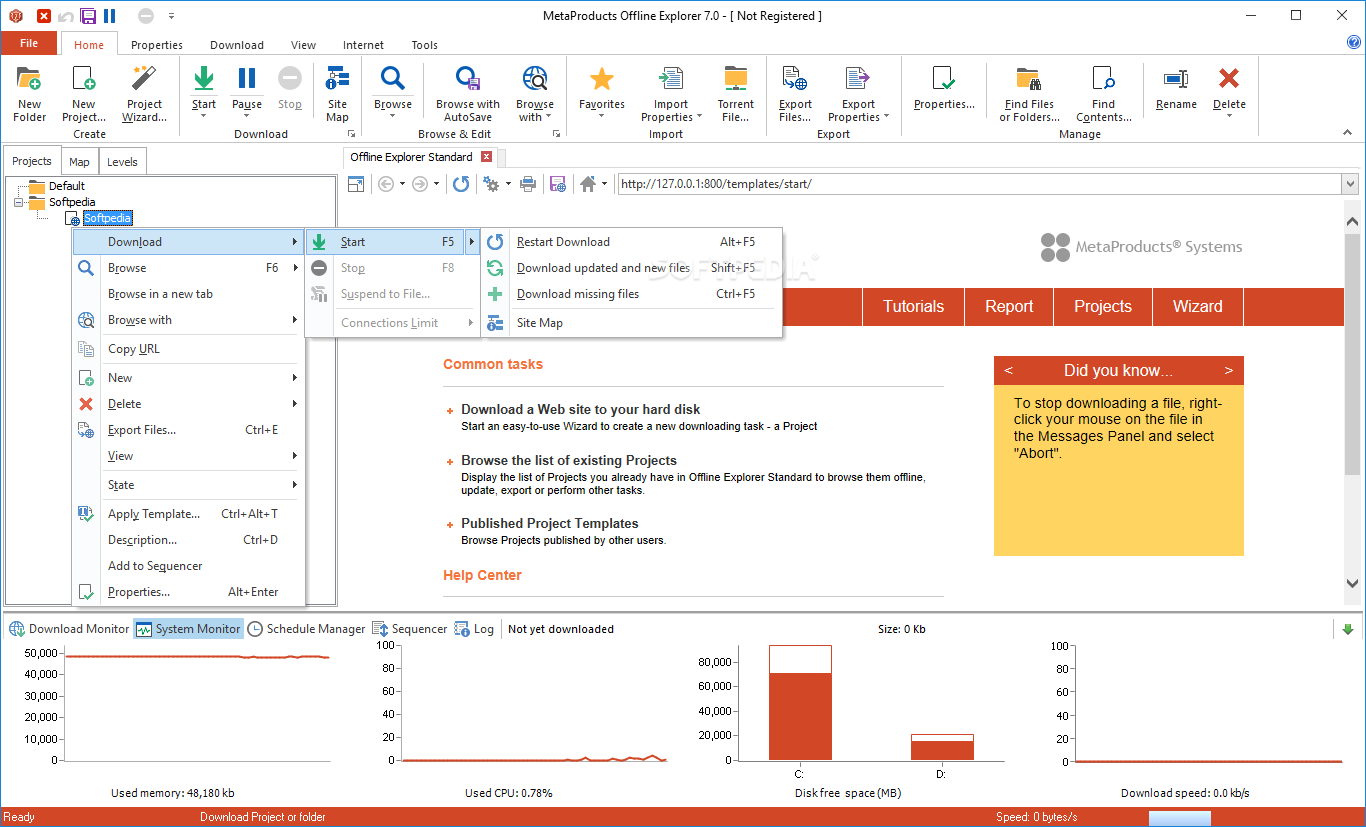Click the green arrow at monitor panel right

pyautogui.click(x=1347, y=629)
